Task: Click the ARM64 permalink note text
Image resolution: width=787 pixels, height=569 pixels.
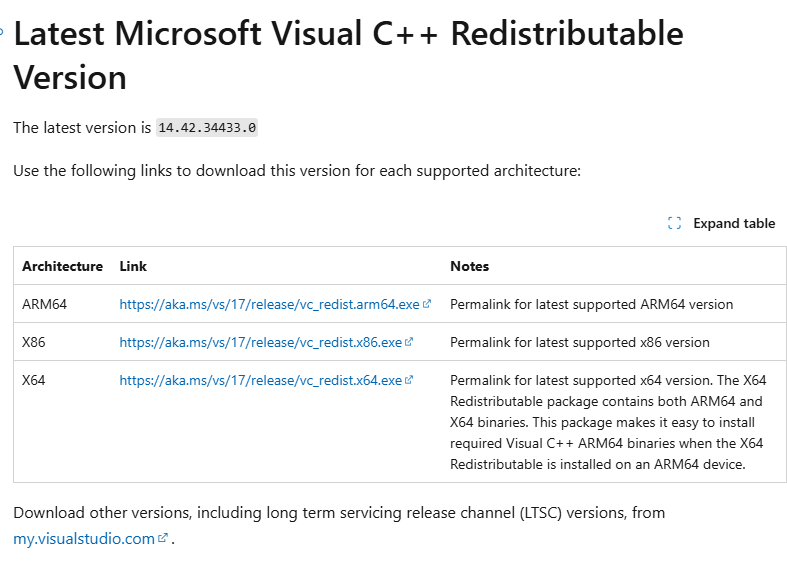Action: point(591,304)
